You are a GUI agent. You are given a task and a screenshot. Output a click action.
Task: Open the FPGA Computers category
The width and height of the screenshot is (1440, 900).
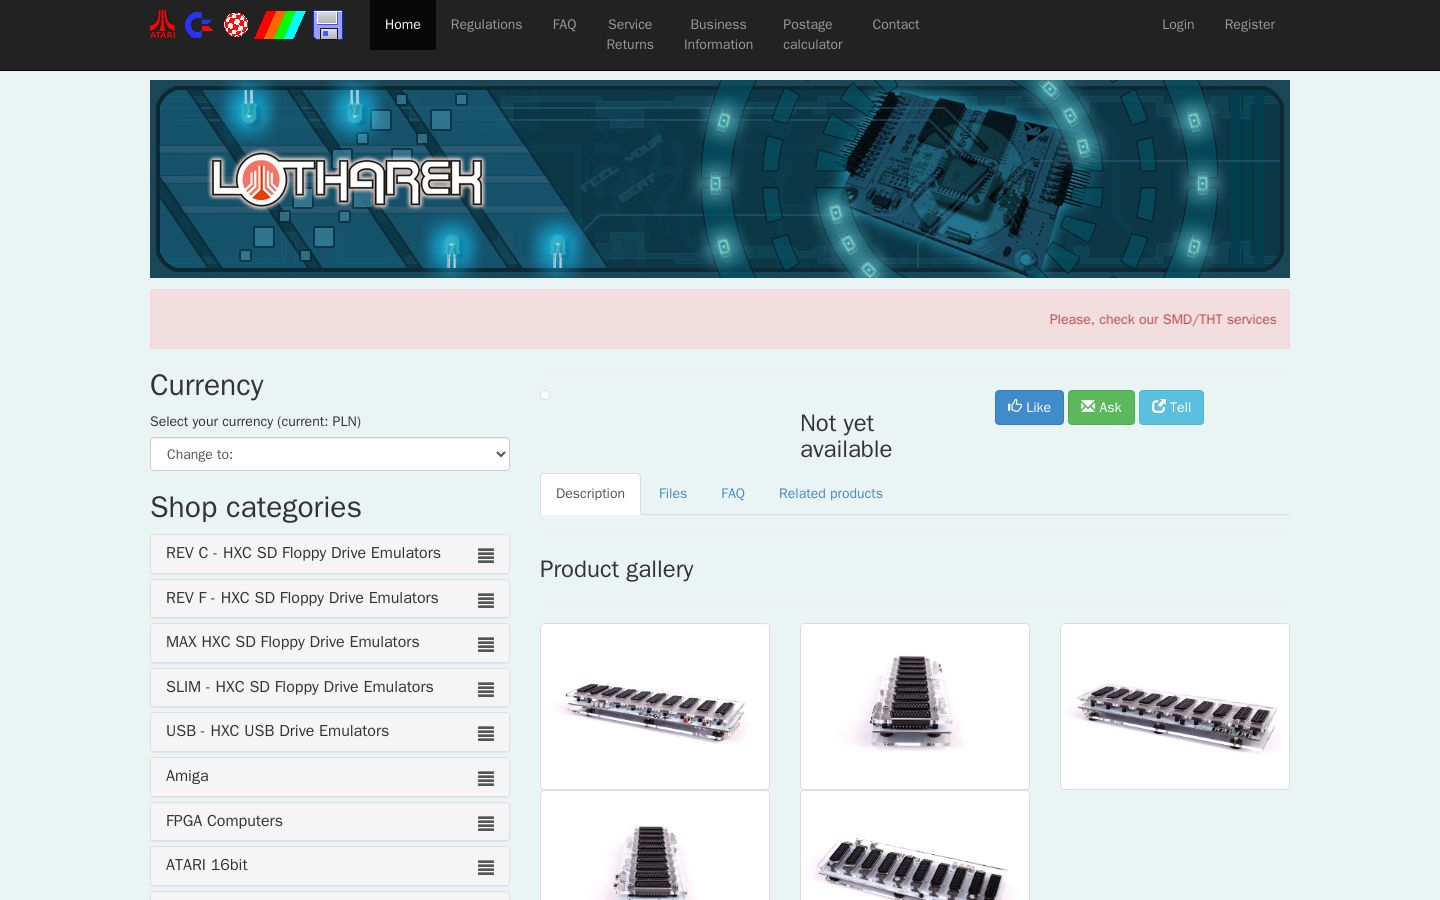224,821
